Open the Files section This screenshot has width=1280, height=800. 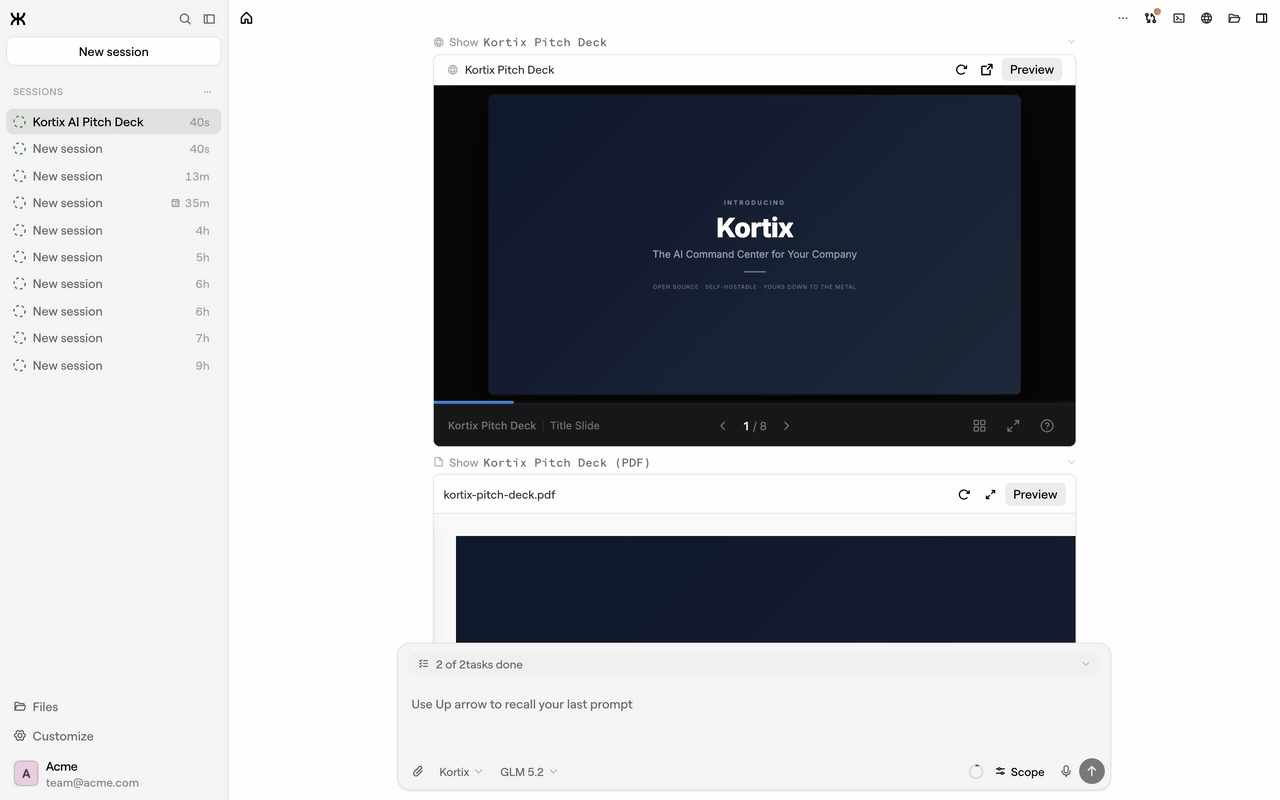36,707
